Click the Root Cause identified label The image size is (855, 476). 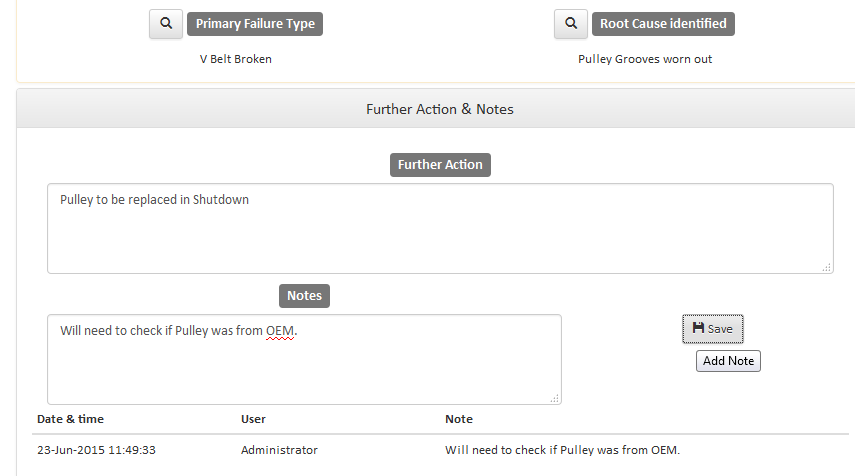tap(663, 24)
